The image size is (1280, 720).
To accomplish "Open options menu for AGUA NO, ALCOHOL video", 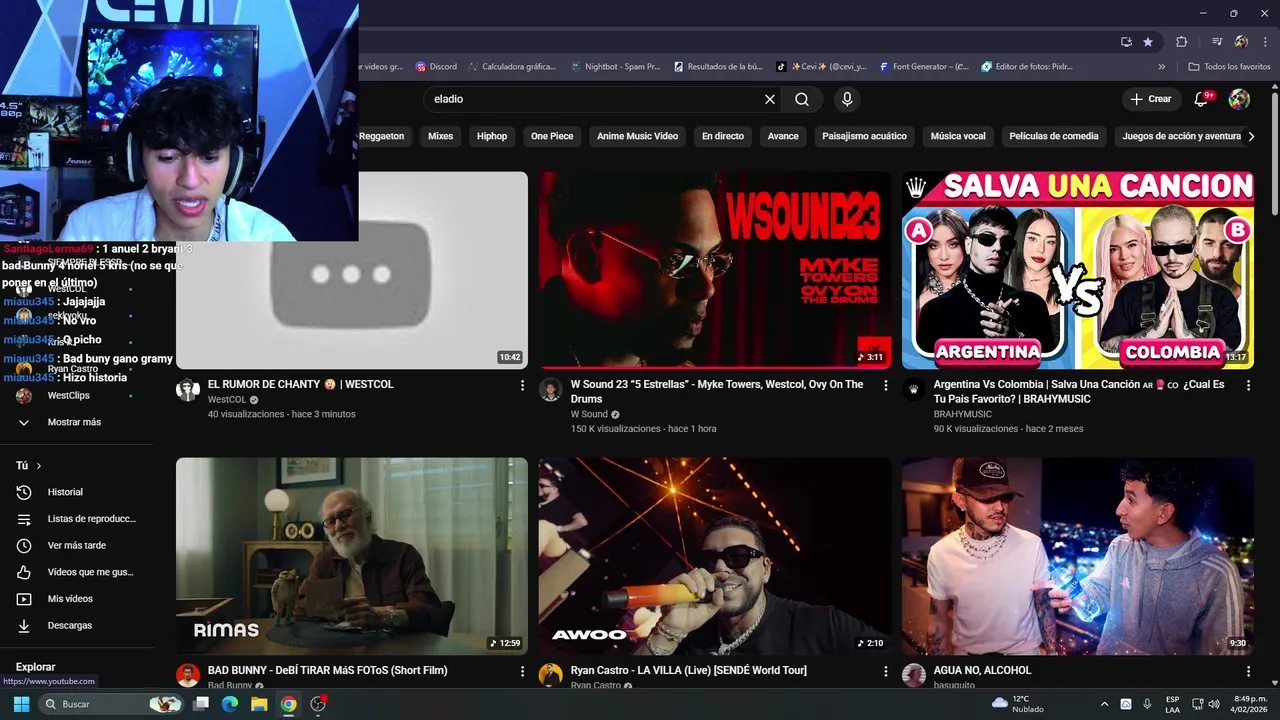I will pos(1248,671).
